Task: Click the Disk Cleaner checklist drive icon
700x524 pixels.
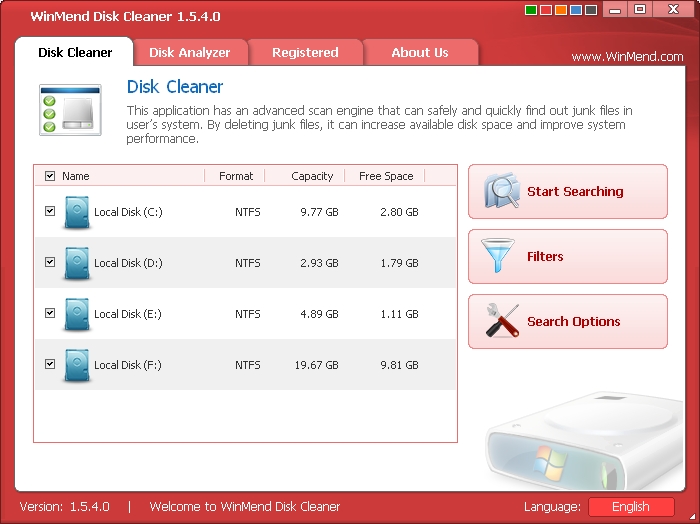Action: (x=71, y=110)
